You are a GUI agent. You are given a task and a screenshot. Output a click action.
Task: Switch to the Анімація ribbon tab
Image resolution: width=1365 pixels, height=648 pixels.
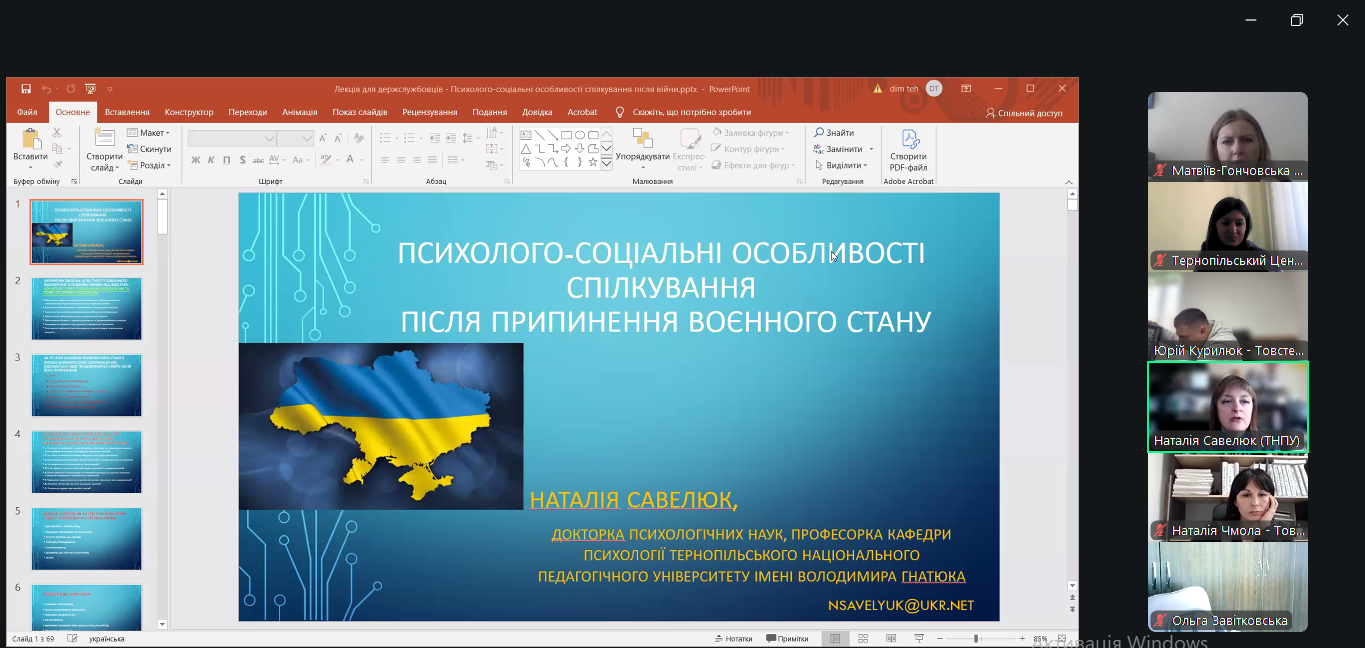300,113
